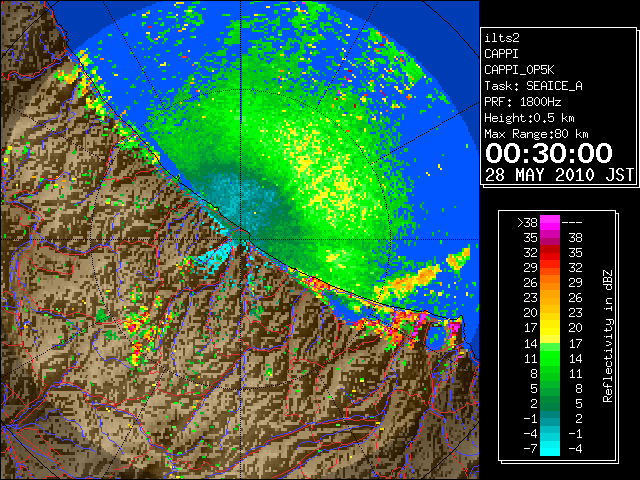Click the 00:30:00 time display
The image size is (640, 480).
(549, 153)
